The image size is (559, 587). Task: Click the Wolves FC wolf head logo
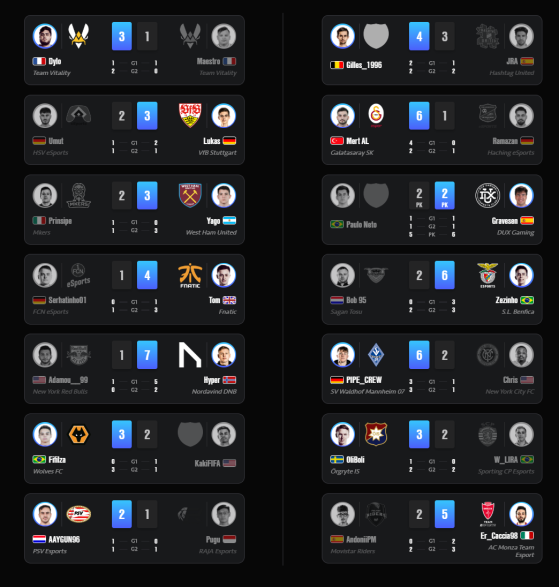pyautogui.click(x=79, y=435)
